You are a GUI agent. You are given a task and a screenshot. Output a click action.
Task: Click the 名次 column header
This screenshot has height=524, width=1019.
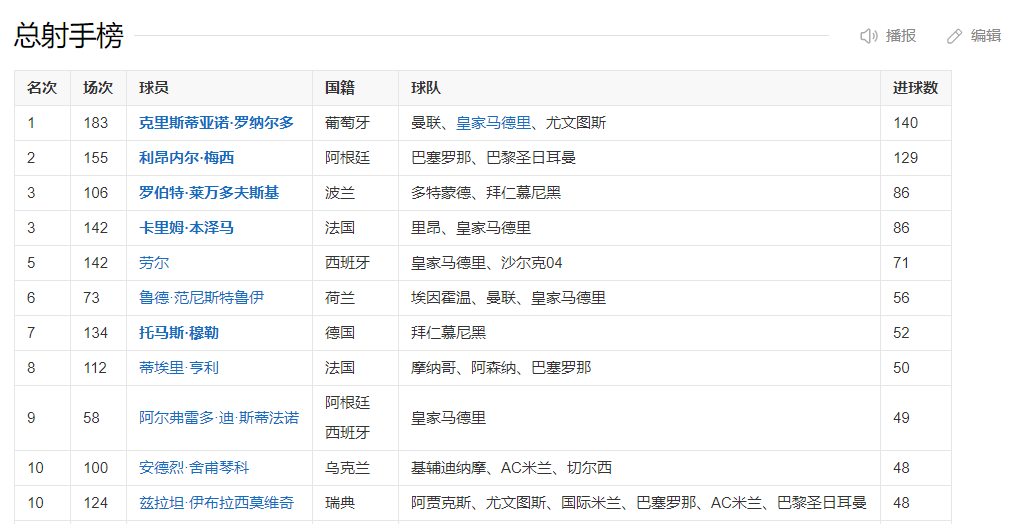(42, 88)
